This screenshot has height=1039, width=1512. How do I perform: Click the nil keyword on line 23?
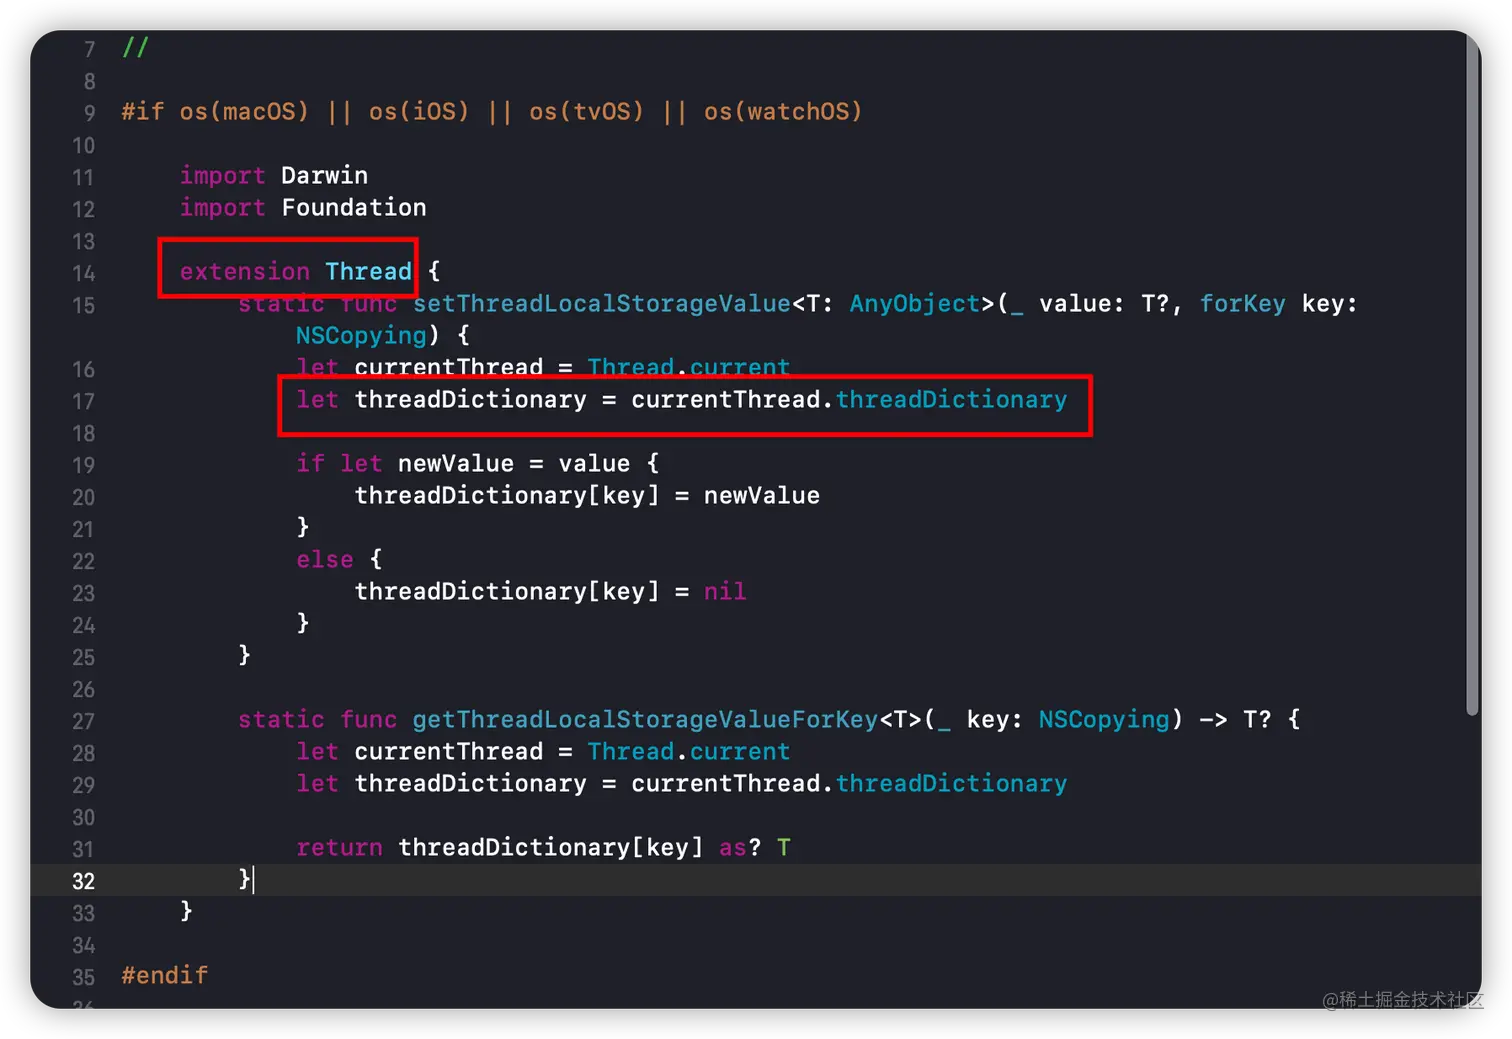point(725,591)
